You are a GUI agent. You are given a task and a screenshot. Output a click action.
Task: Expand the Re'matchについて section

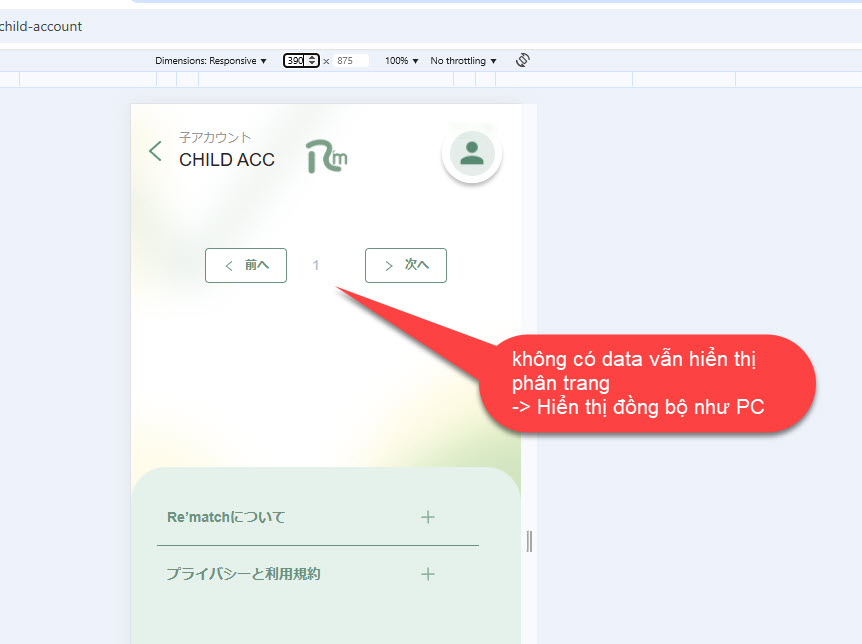click(x=226, y=517)
